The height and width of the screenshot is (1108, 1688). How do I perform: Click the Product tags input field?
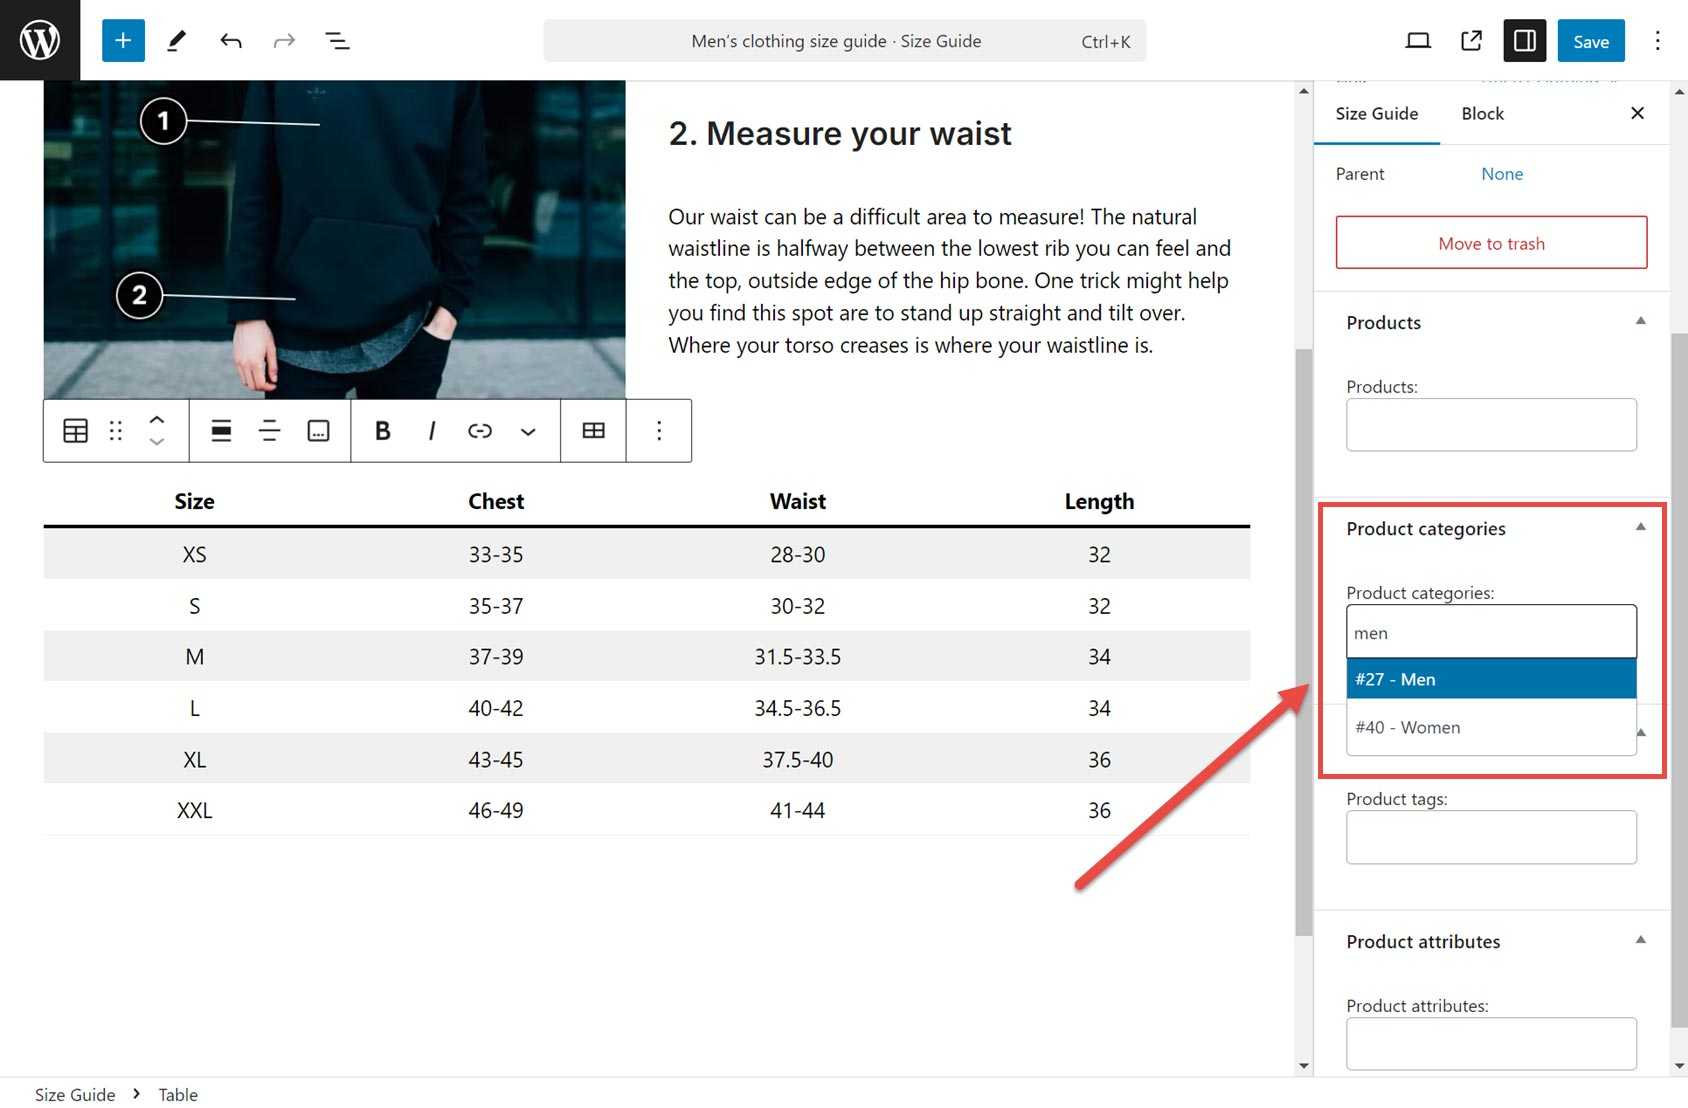(1491, 838)
